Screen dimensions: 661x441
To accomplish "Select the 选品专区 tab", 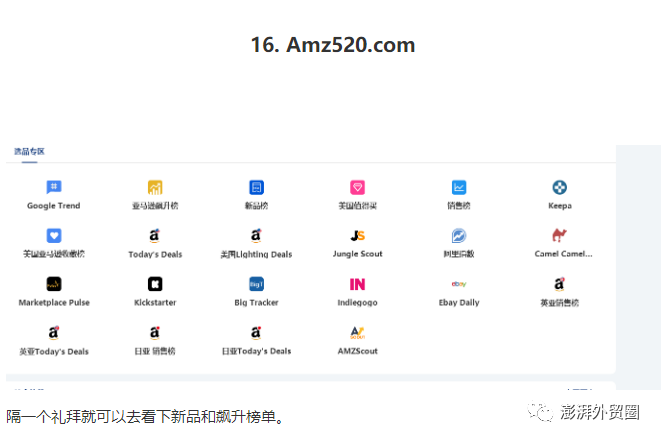I will click(29, 151).
